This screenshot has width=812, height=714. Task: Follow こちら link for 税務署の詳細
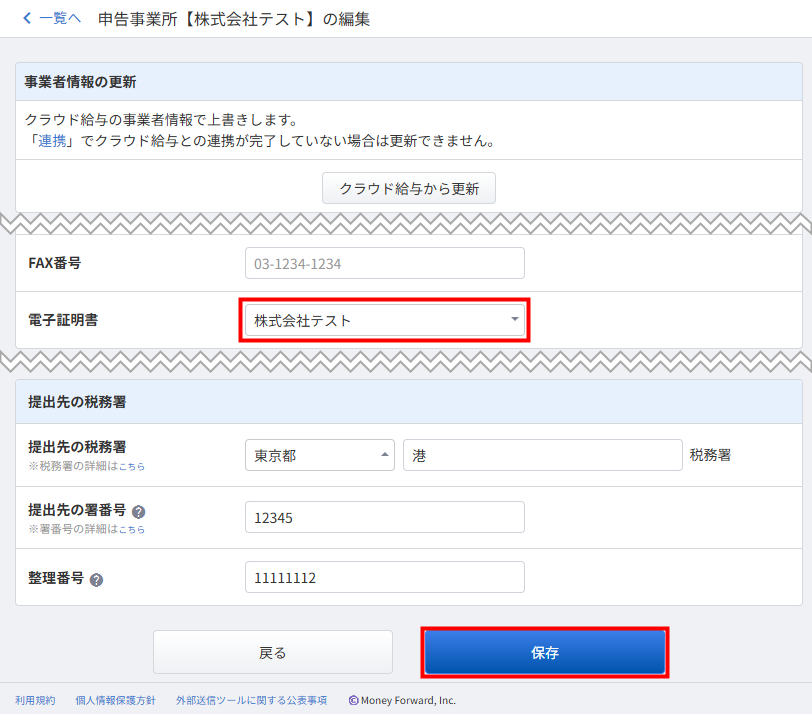[x=132, y=467]
